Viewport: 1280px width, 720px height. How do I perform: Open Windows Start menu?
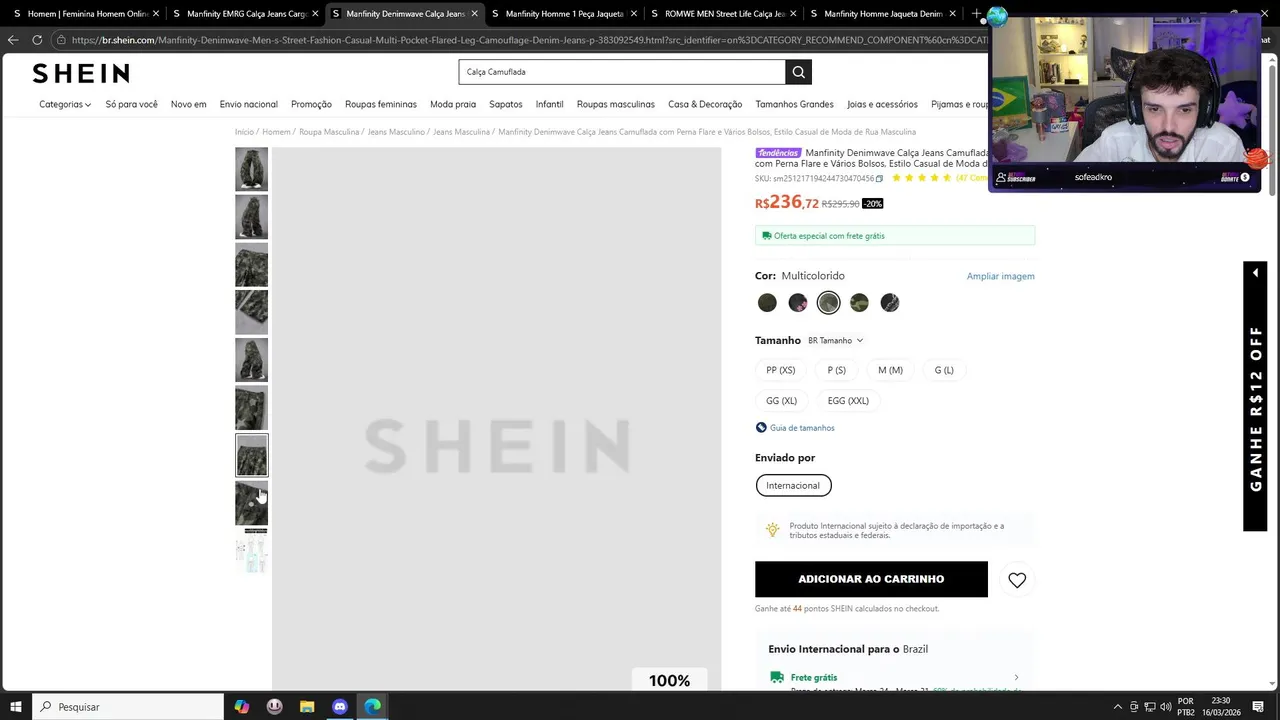tap(16, 707)
